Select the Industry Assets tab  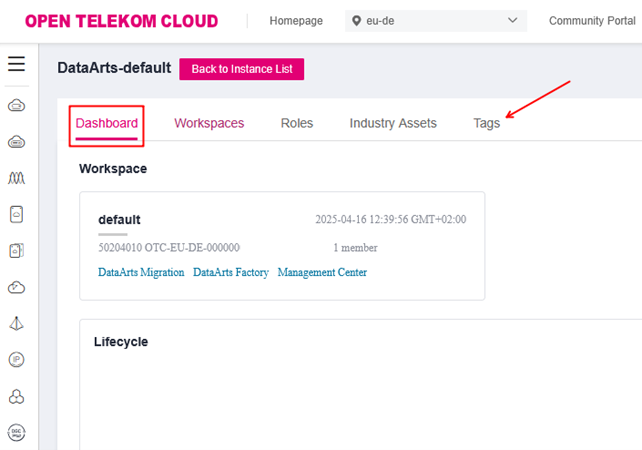tap(393, 123)
